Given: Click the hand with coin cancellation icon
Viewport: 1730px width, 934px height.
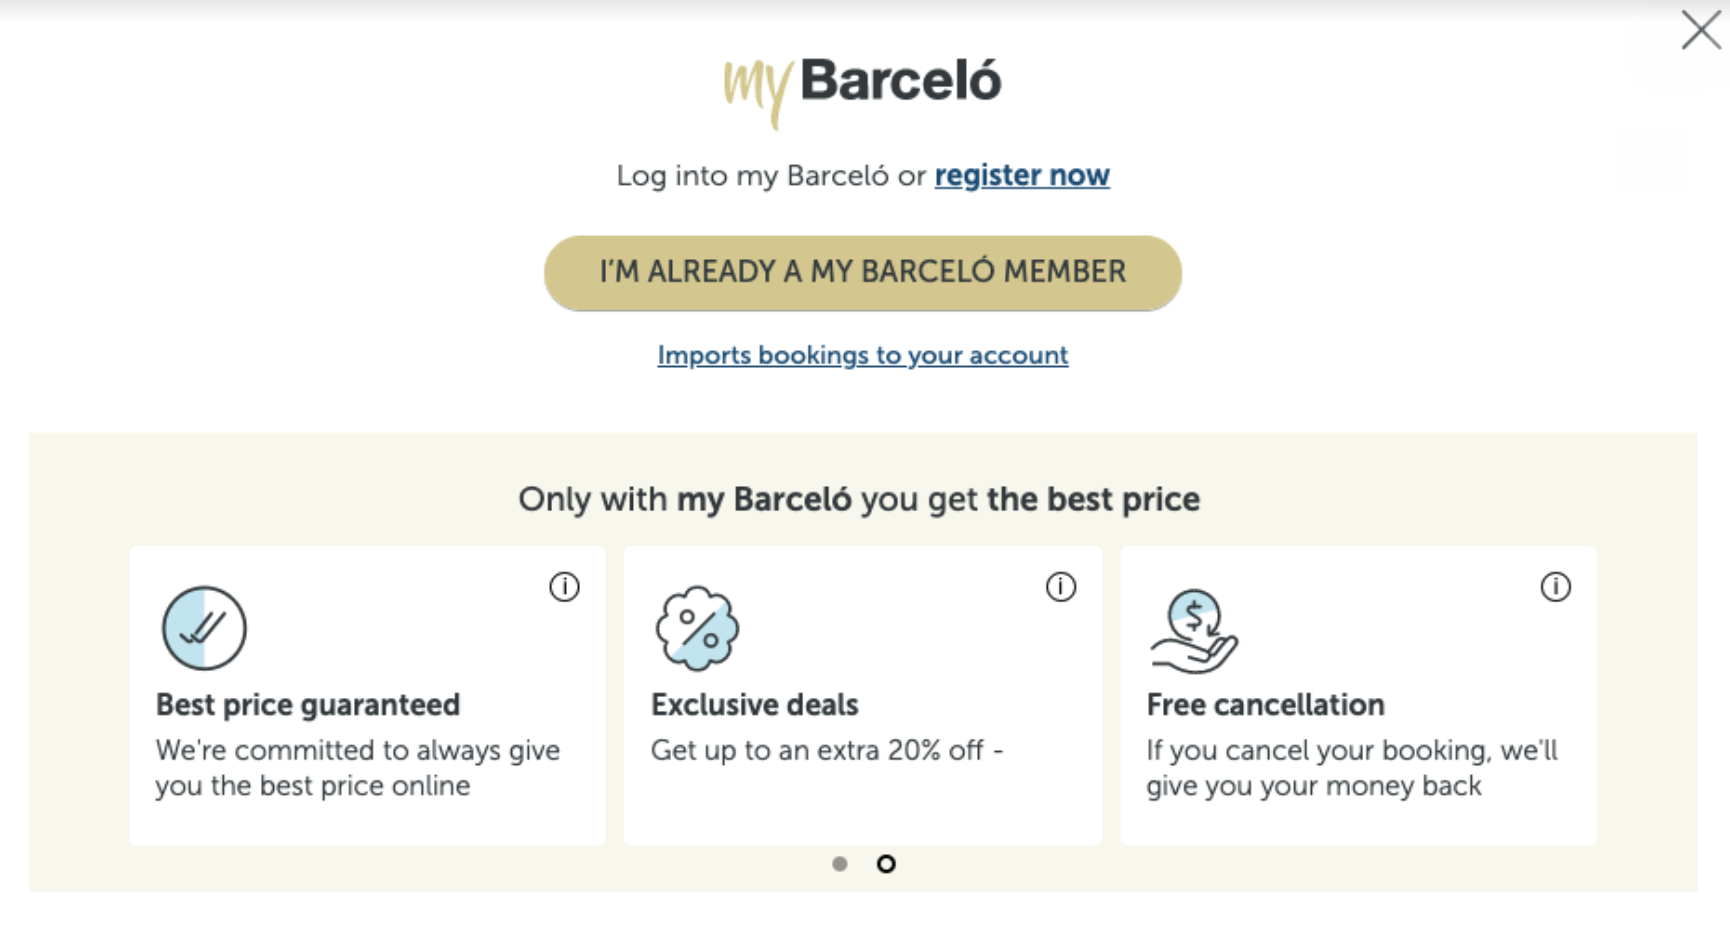Looking at the screenshot, I should point(1194,631).
